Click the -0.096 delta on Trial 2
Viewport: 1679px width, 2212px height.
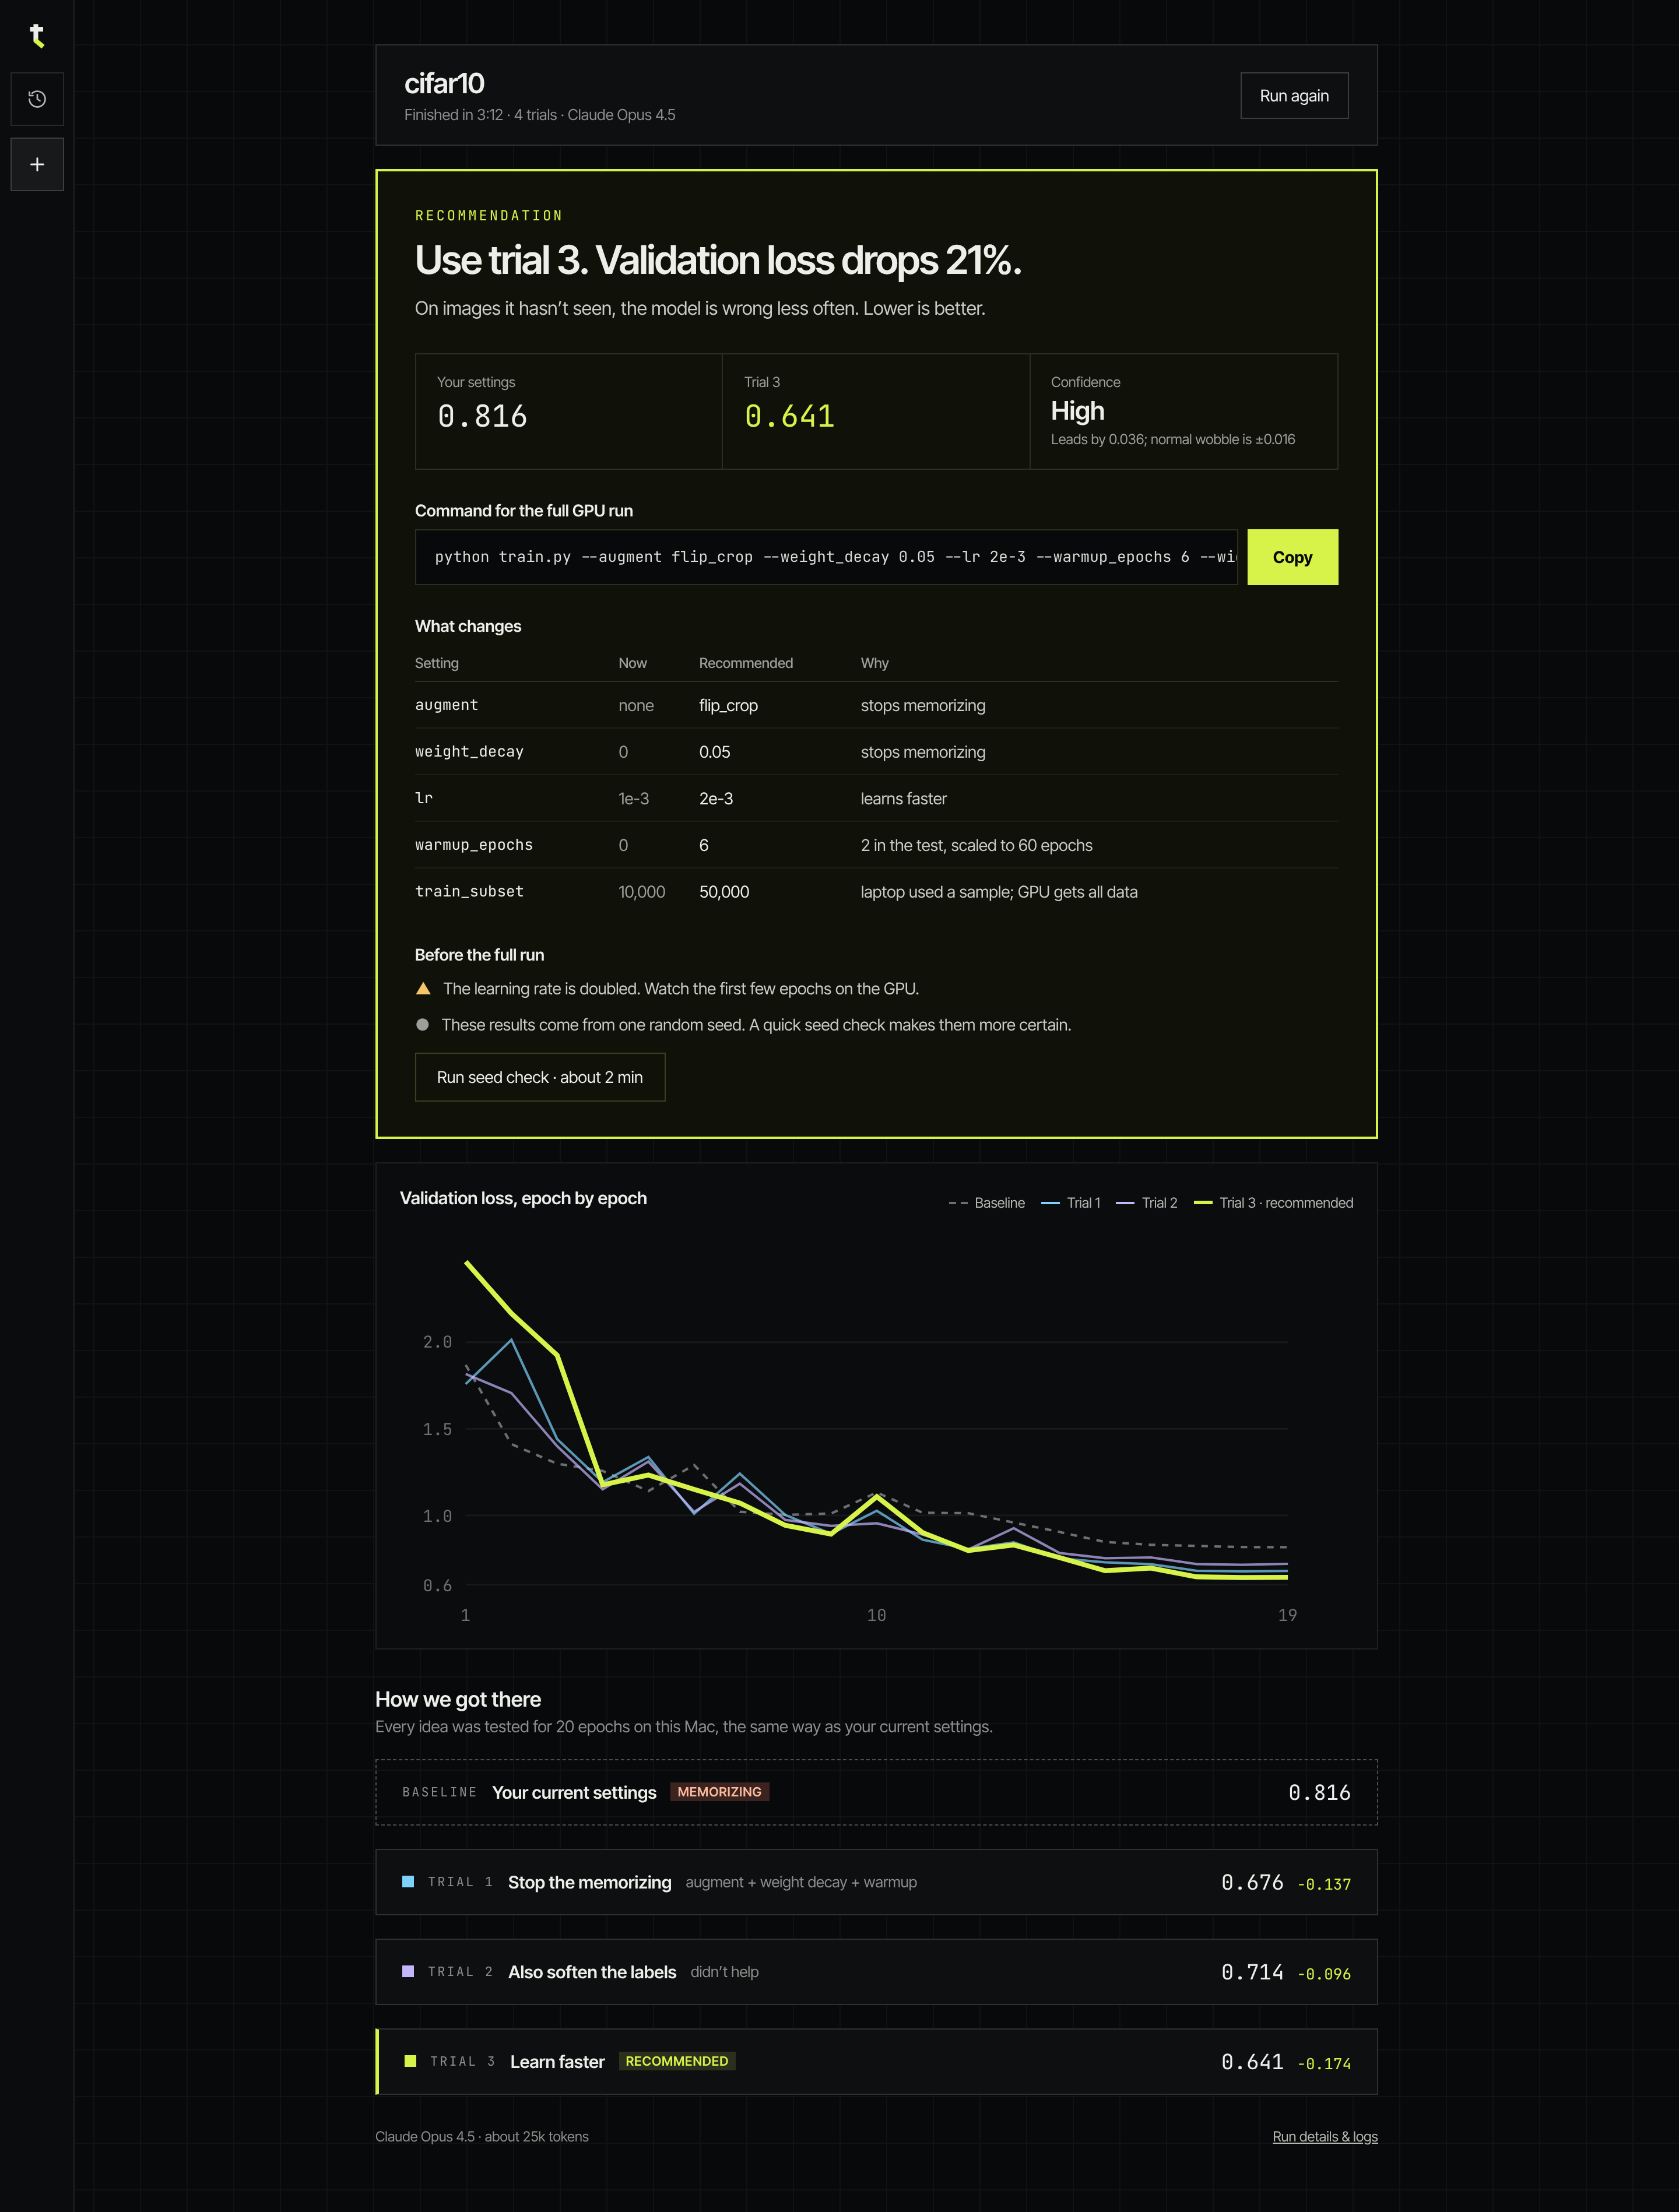[1323, 1974]
